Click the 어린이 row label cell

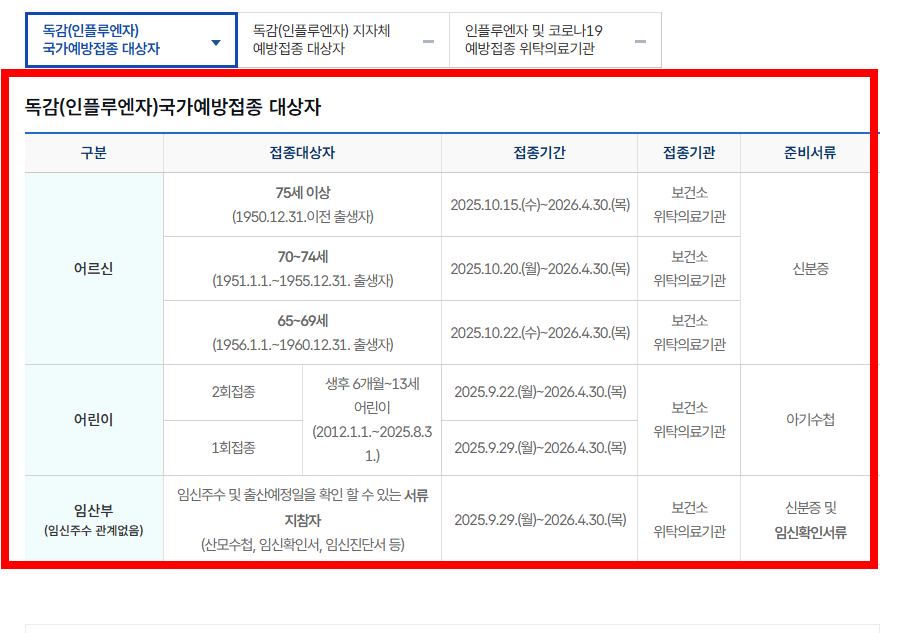(x=94, y=418)
